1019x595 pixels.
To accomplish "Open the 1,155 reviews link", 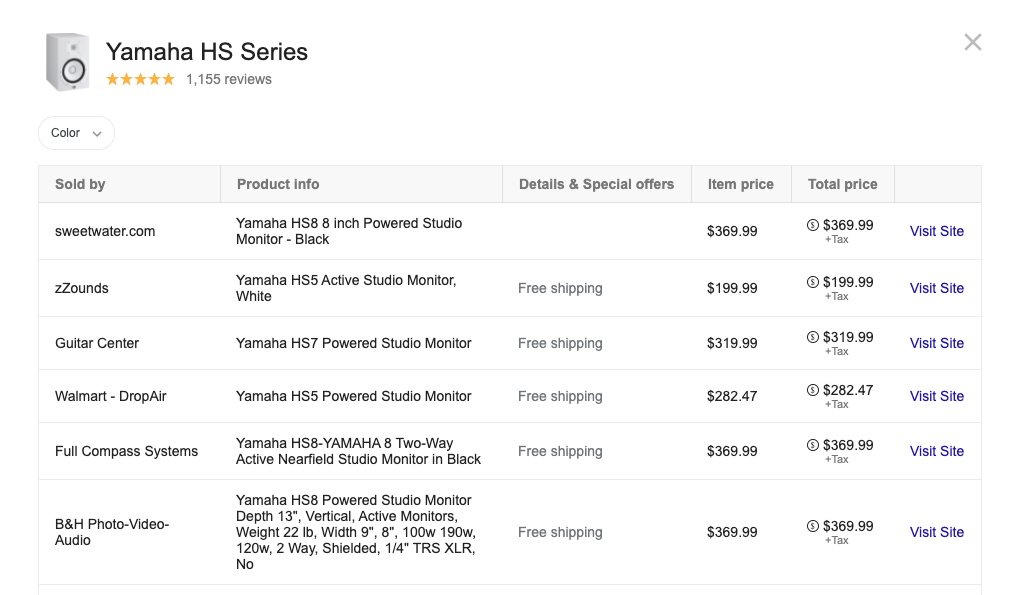I will (229, 79).
